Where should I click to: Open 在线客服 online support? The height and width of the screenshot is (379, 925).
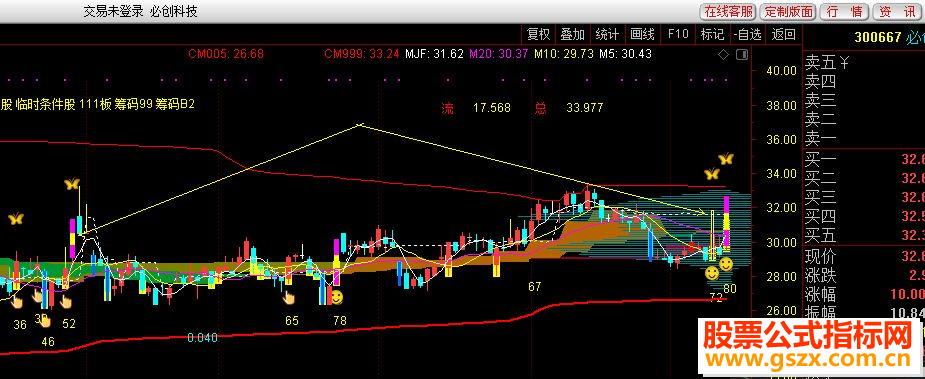point(729,11)
